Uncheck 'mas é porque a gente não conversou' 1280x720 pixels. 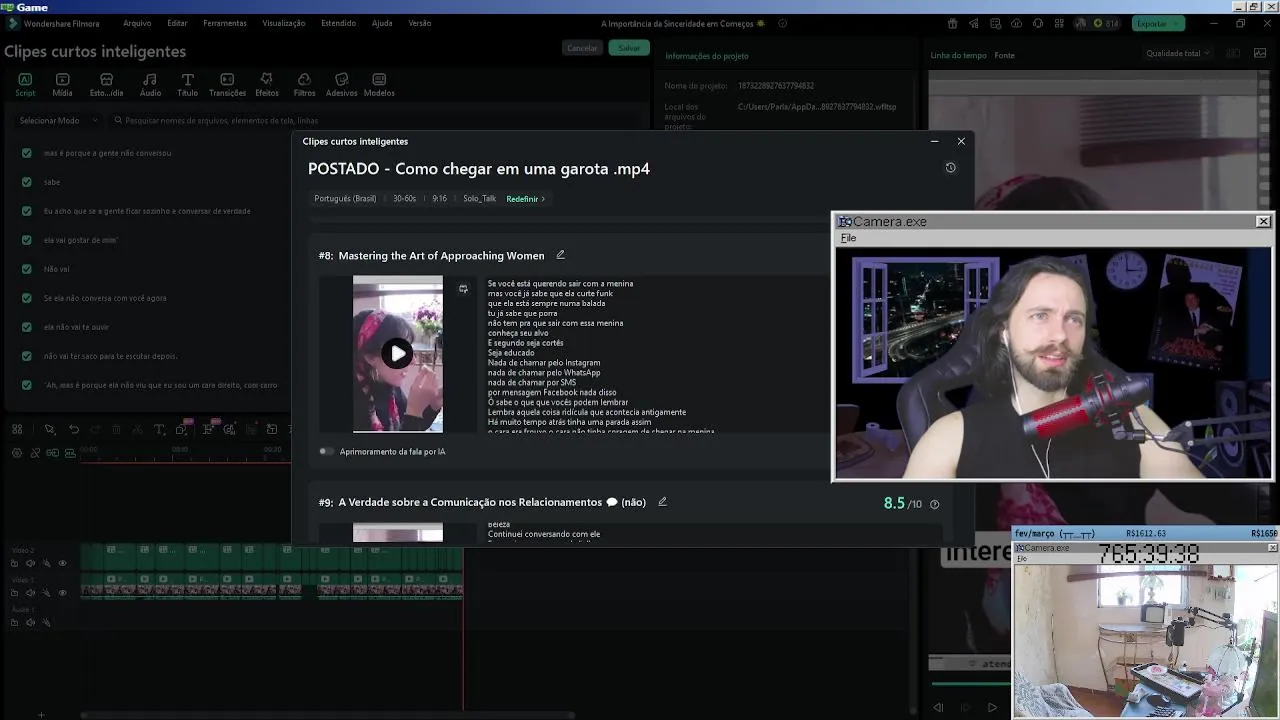27,153
